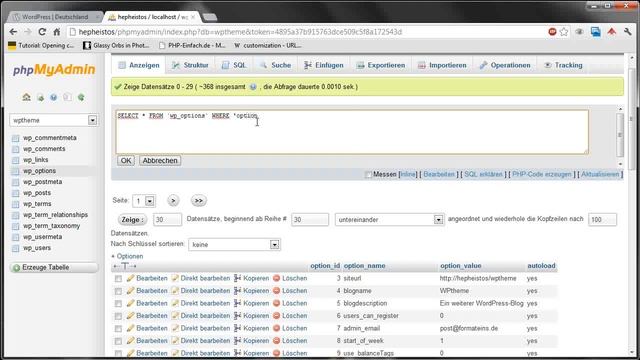Click inside the SQL query text area
This screenshot has height=360, width=640.
click(352, 131)
